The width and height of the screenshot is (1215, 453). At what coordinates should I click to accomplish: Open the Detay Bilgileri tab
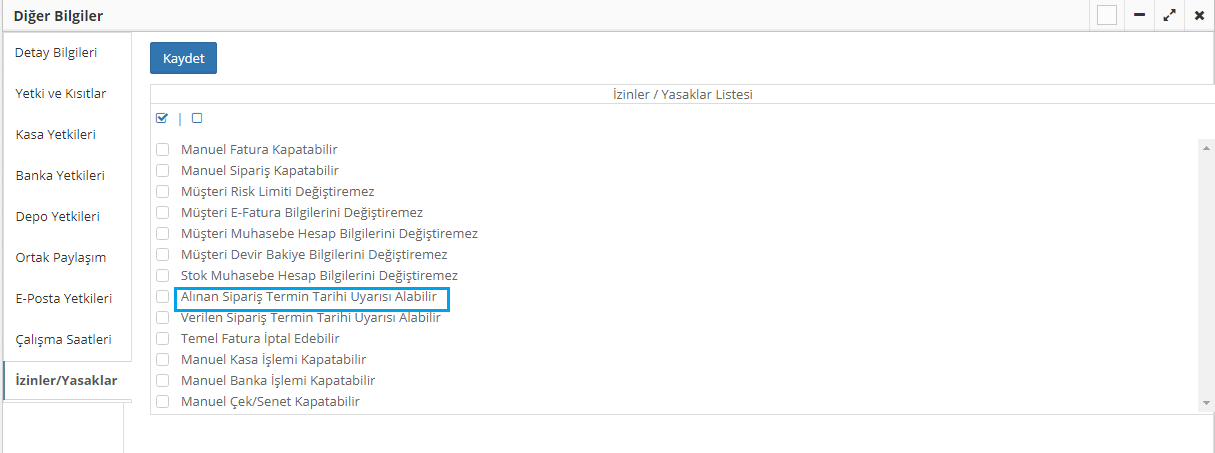click(56, 52)
